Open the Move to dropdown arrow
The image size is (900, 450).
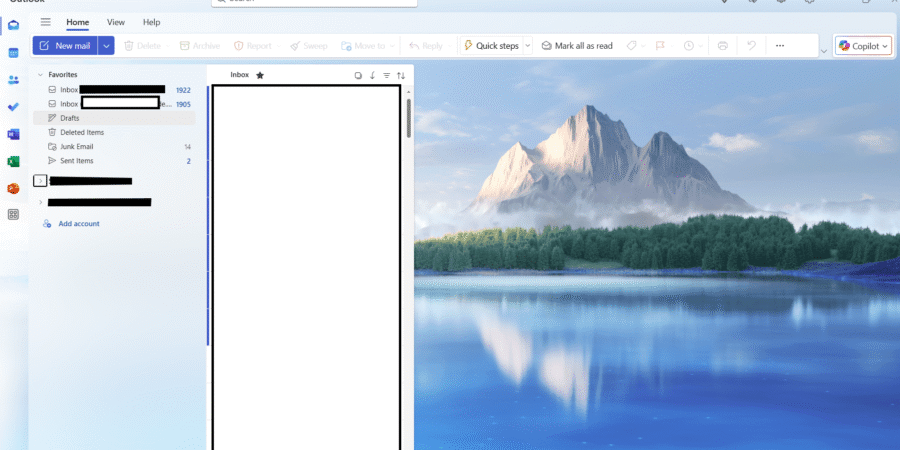[392, 46]
